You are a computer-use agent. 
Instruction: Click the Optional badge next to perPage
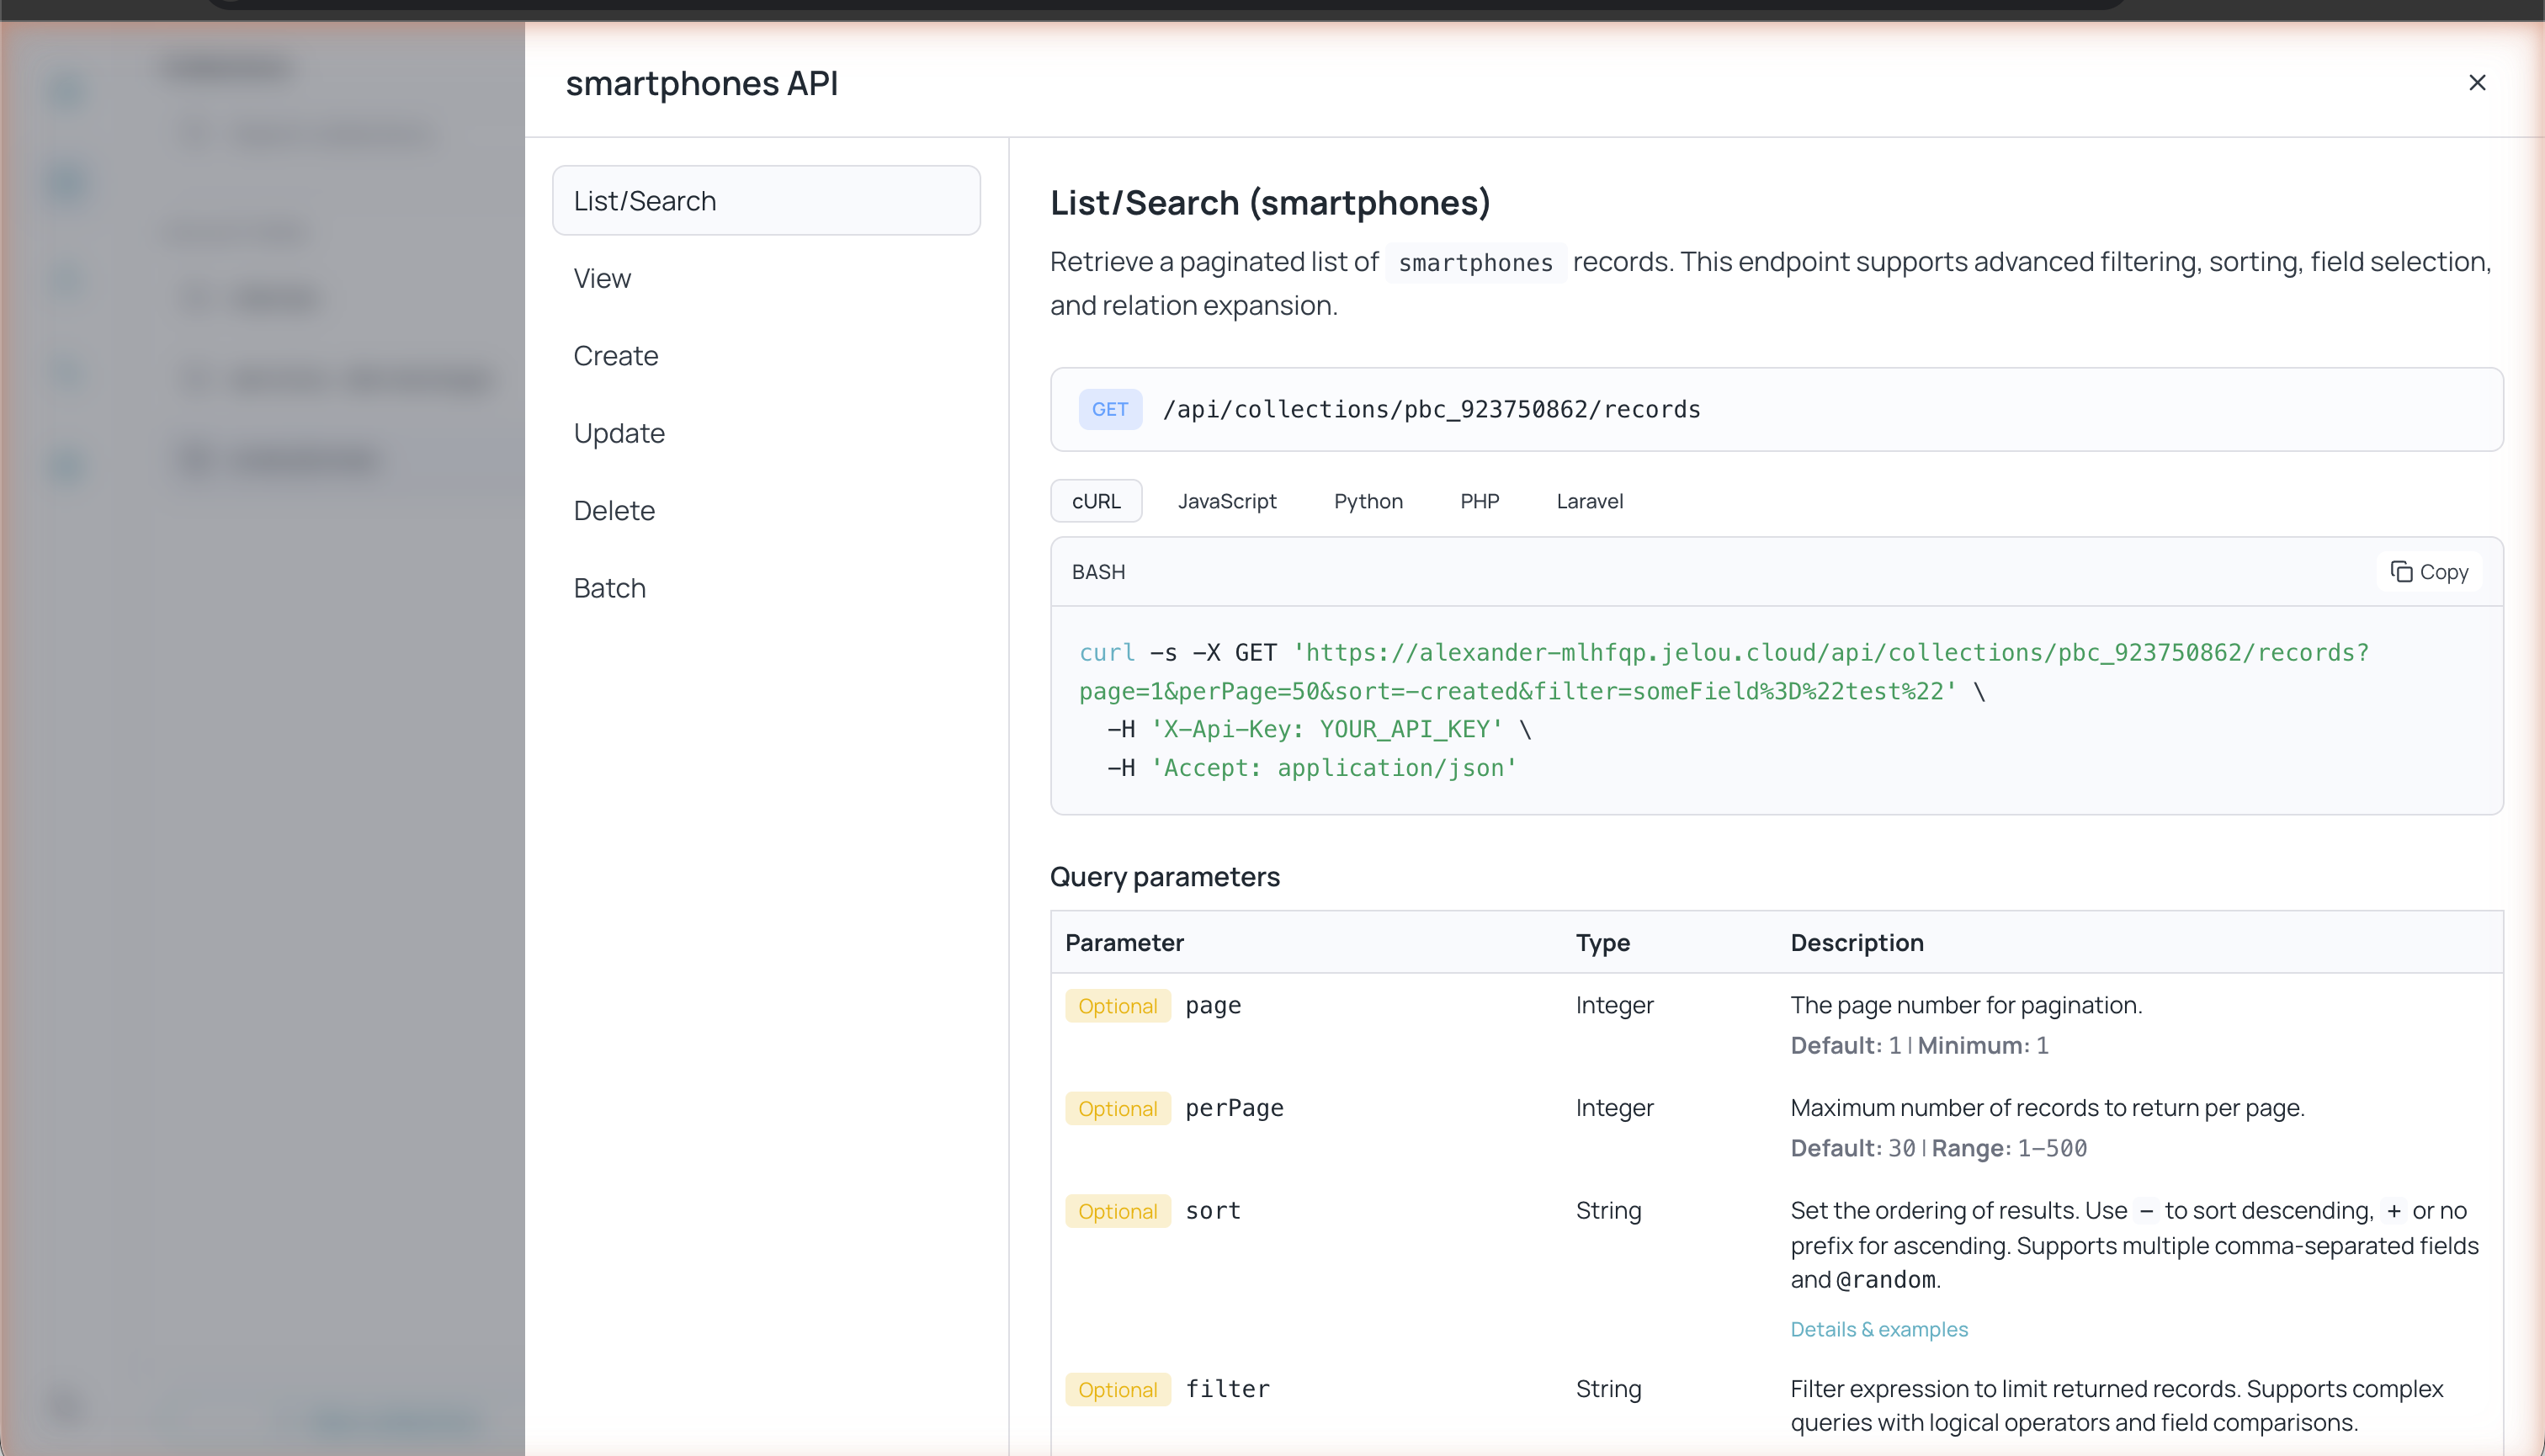1117,1108
